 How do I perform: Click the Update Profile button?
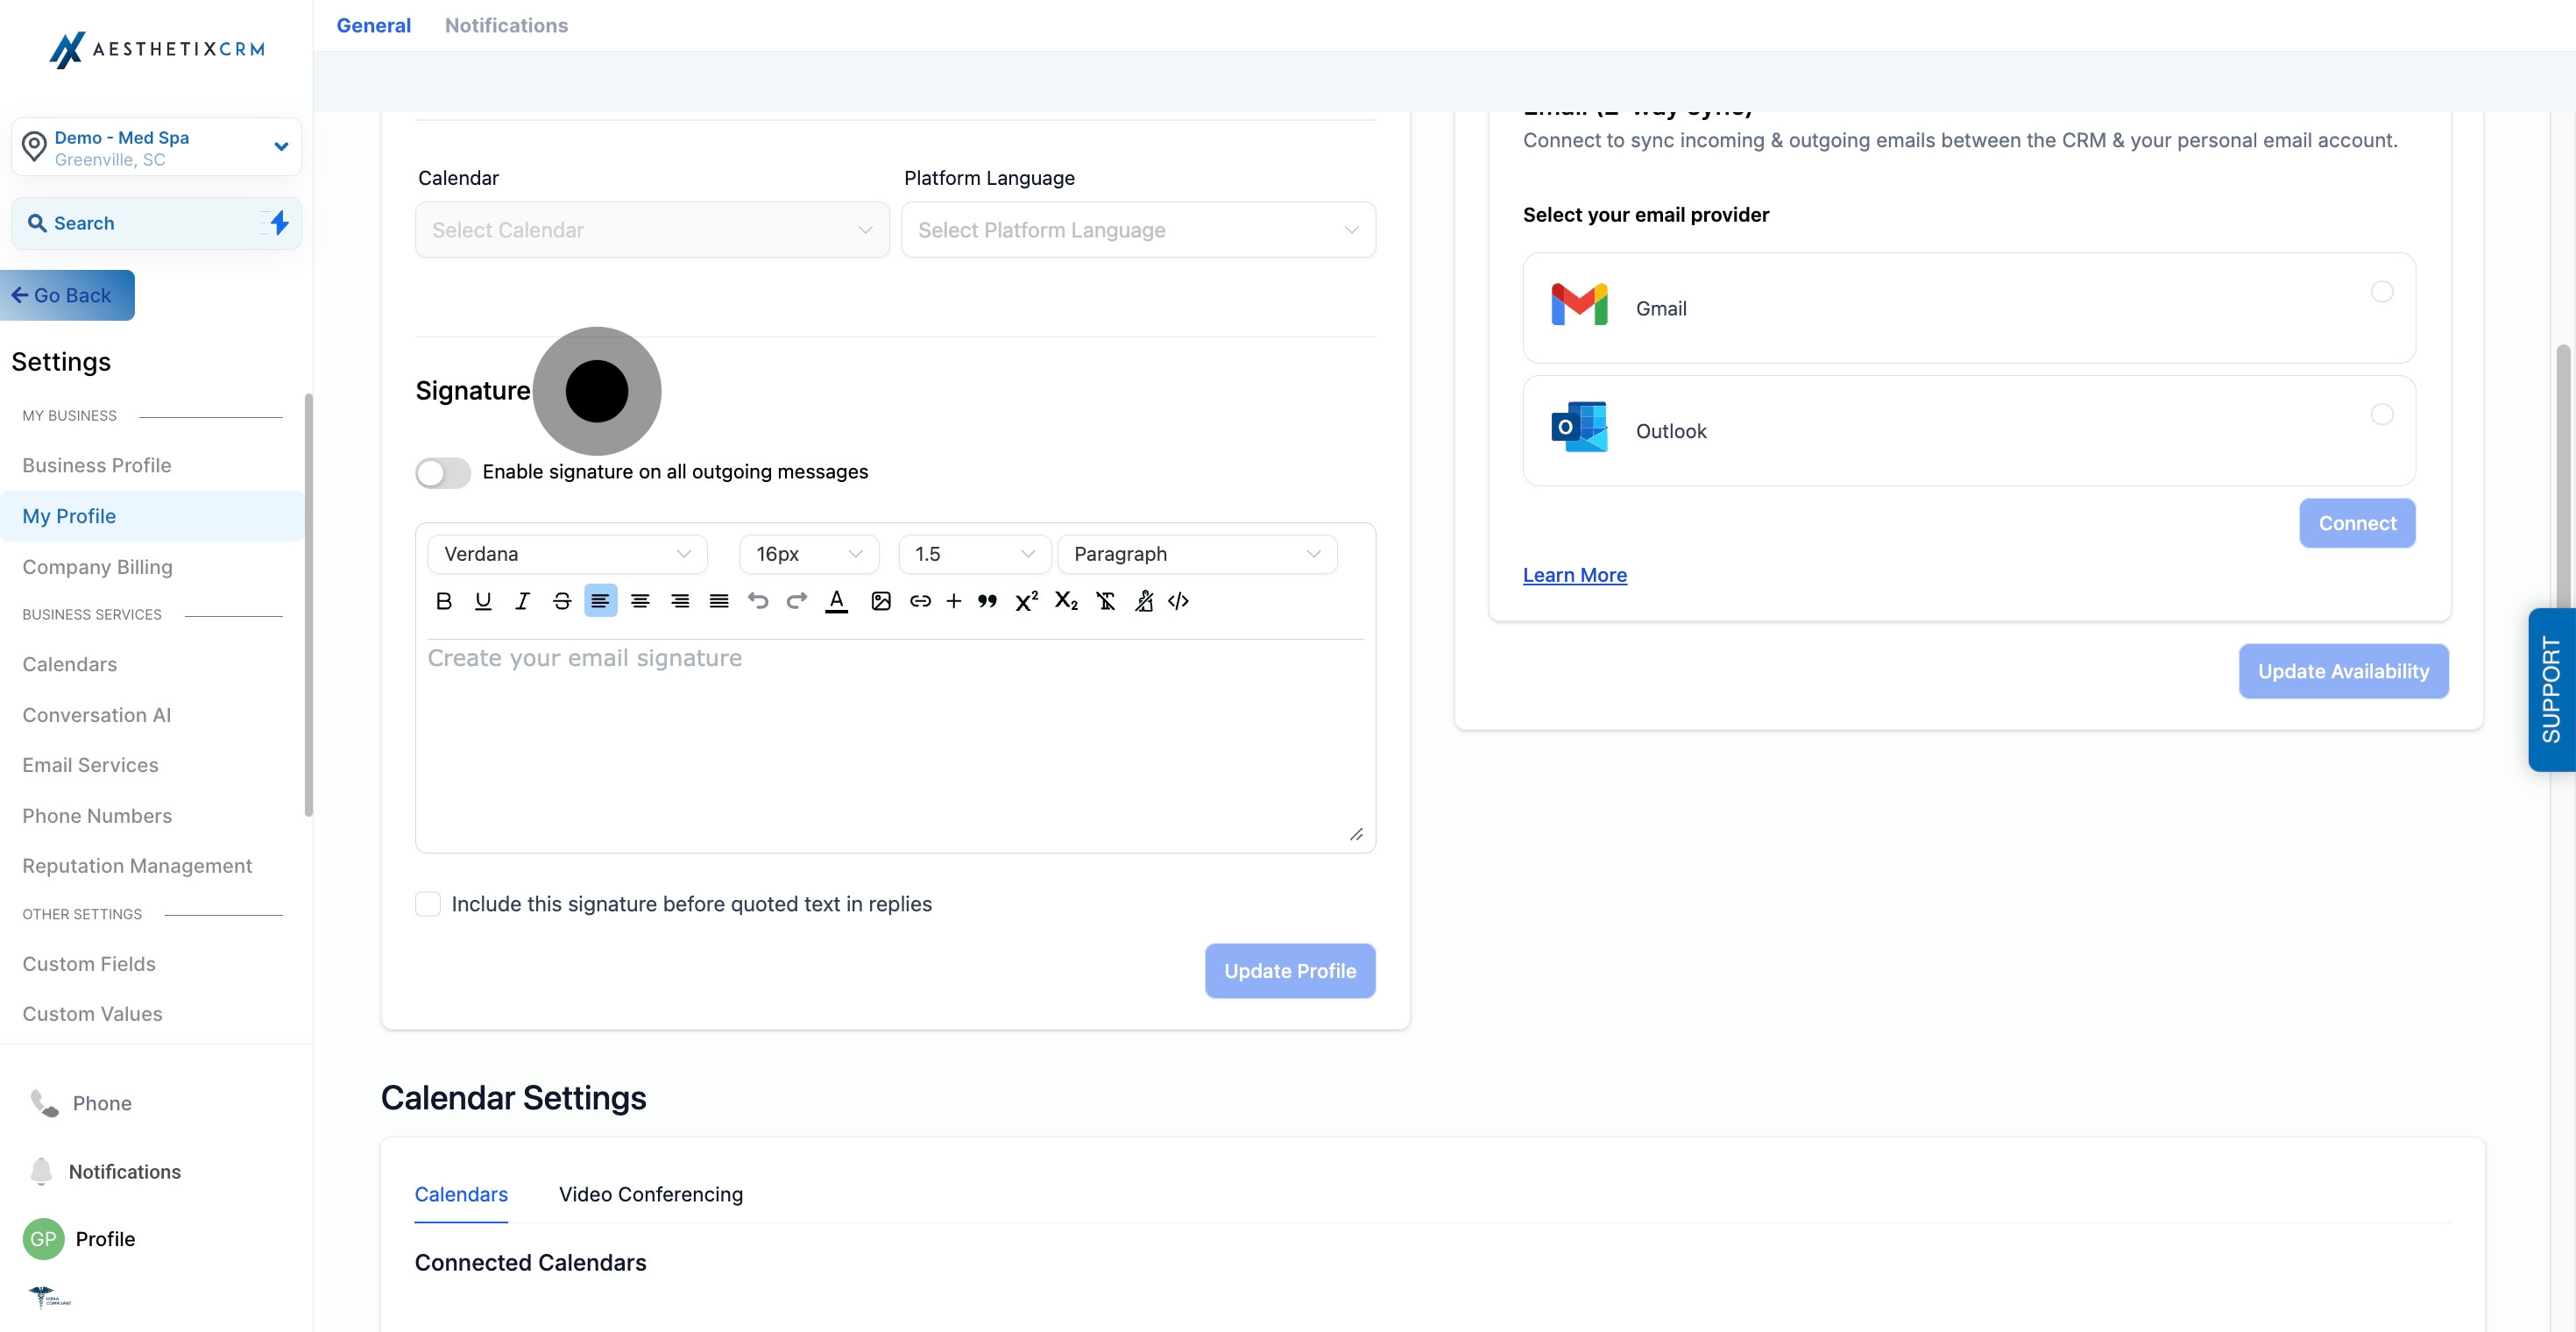click(1289, 971)
